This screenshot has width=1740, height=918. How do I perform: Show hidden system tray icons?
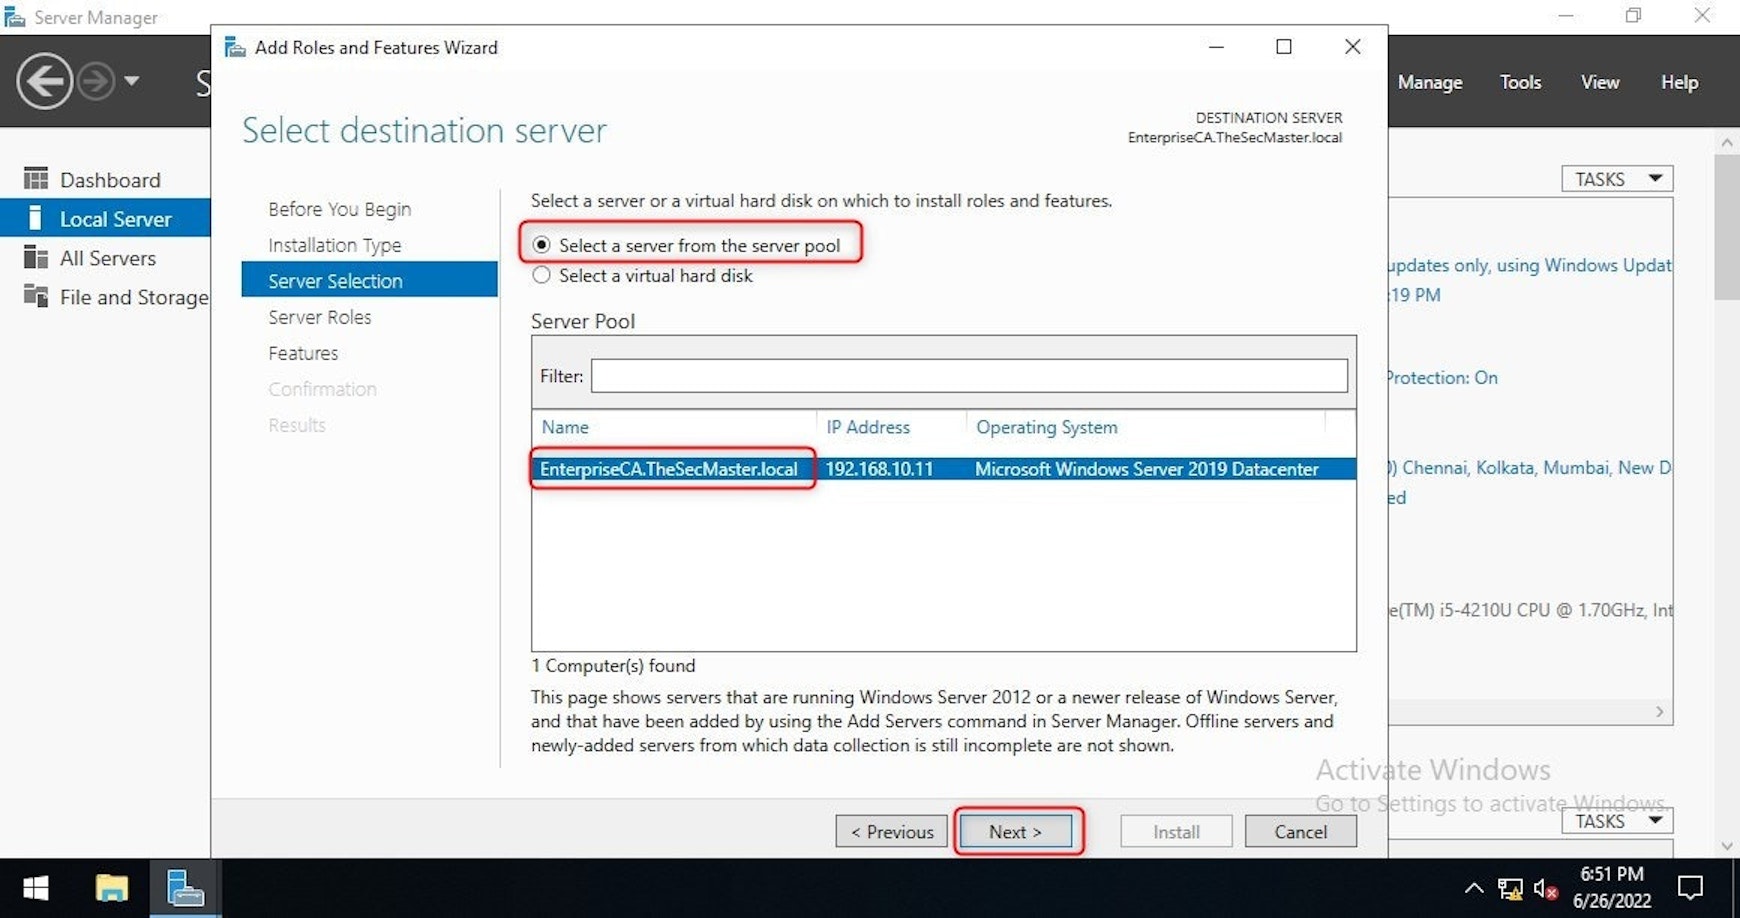pos(1473,887)
